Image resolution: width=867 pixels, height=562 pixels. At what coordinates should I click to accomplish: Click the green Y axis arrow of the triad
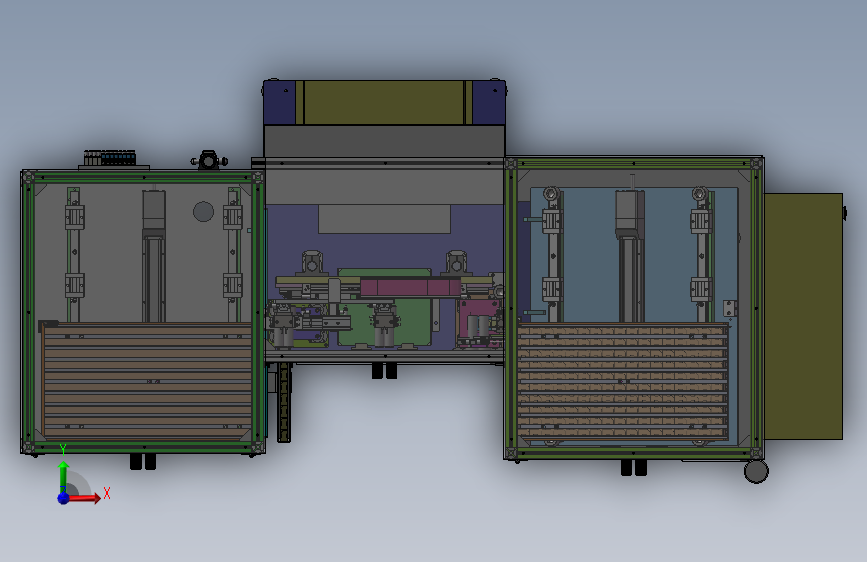click(x=64, y=476)
